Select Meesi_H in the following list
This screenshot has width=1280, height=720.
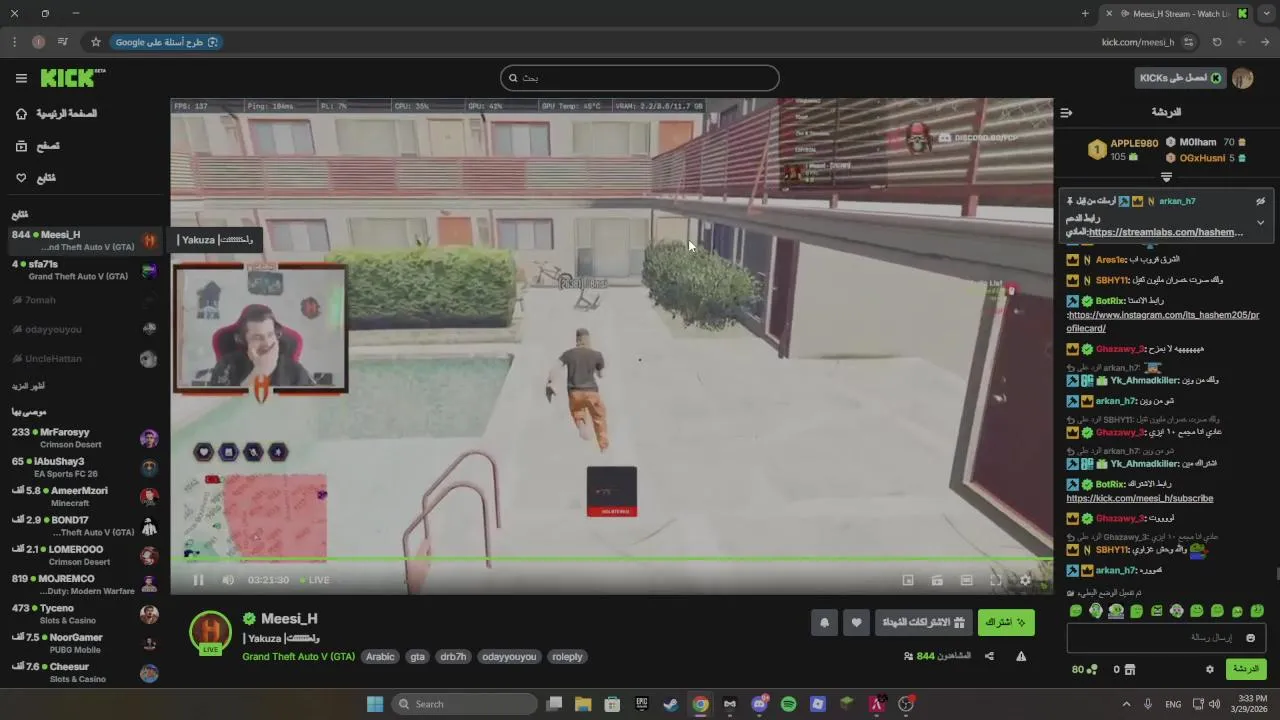[85, 241]
